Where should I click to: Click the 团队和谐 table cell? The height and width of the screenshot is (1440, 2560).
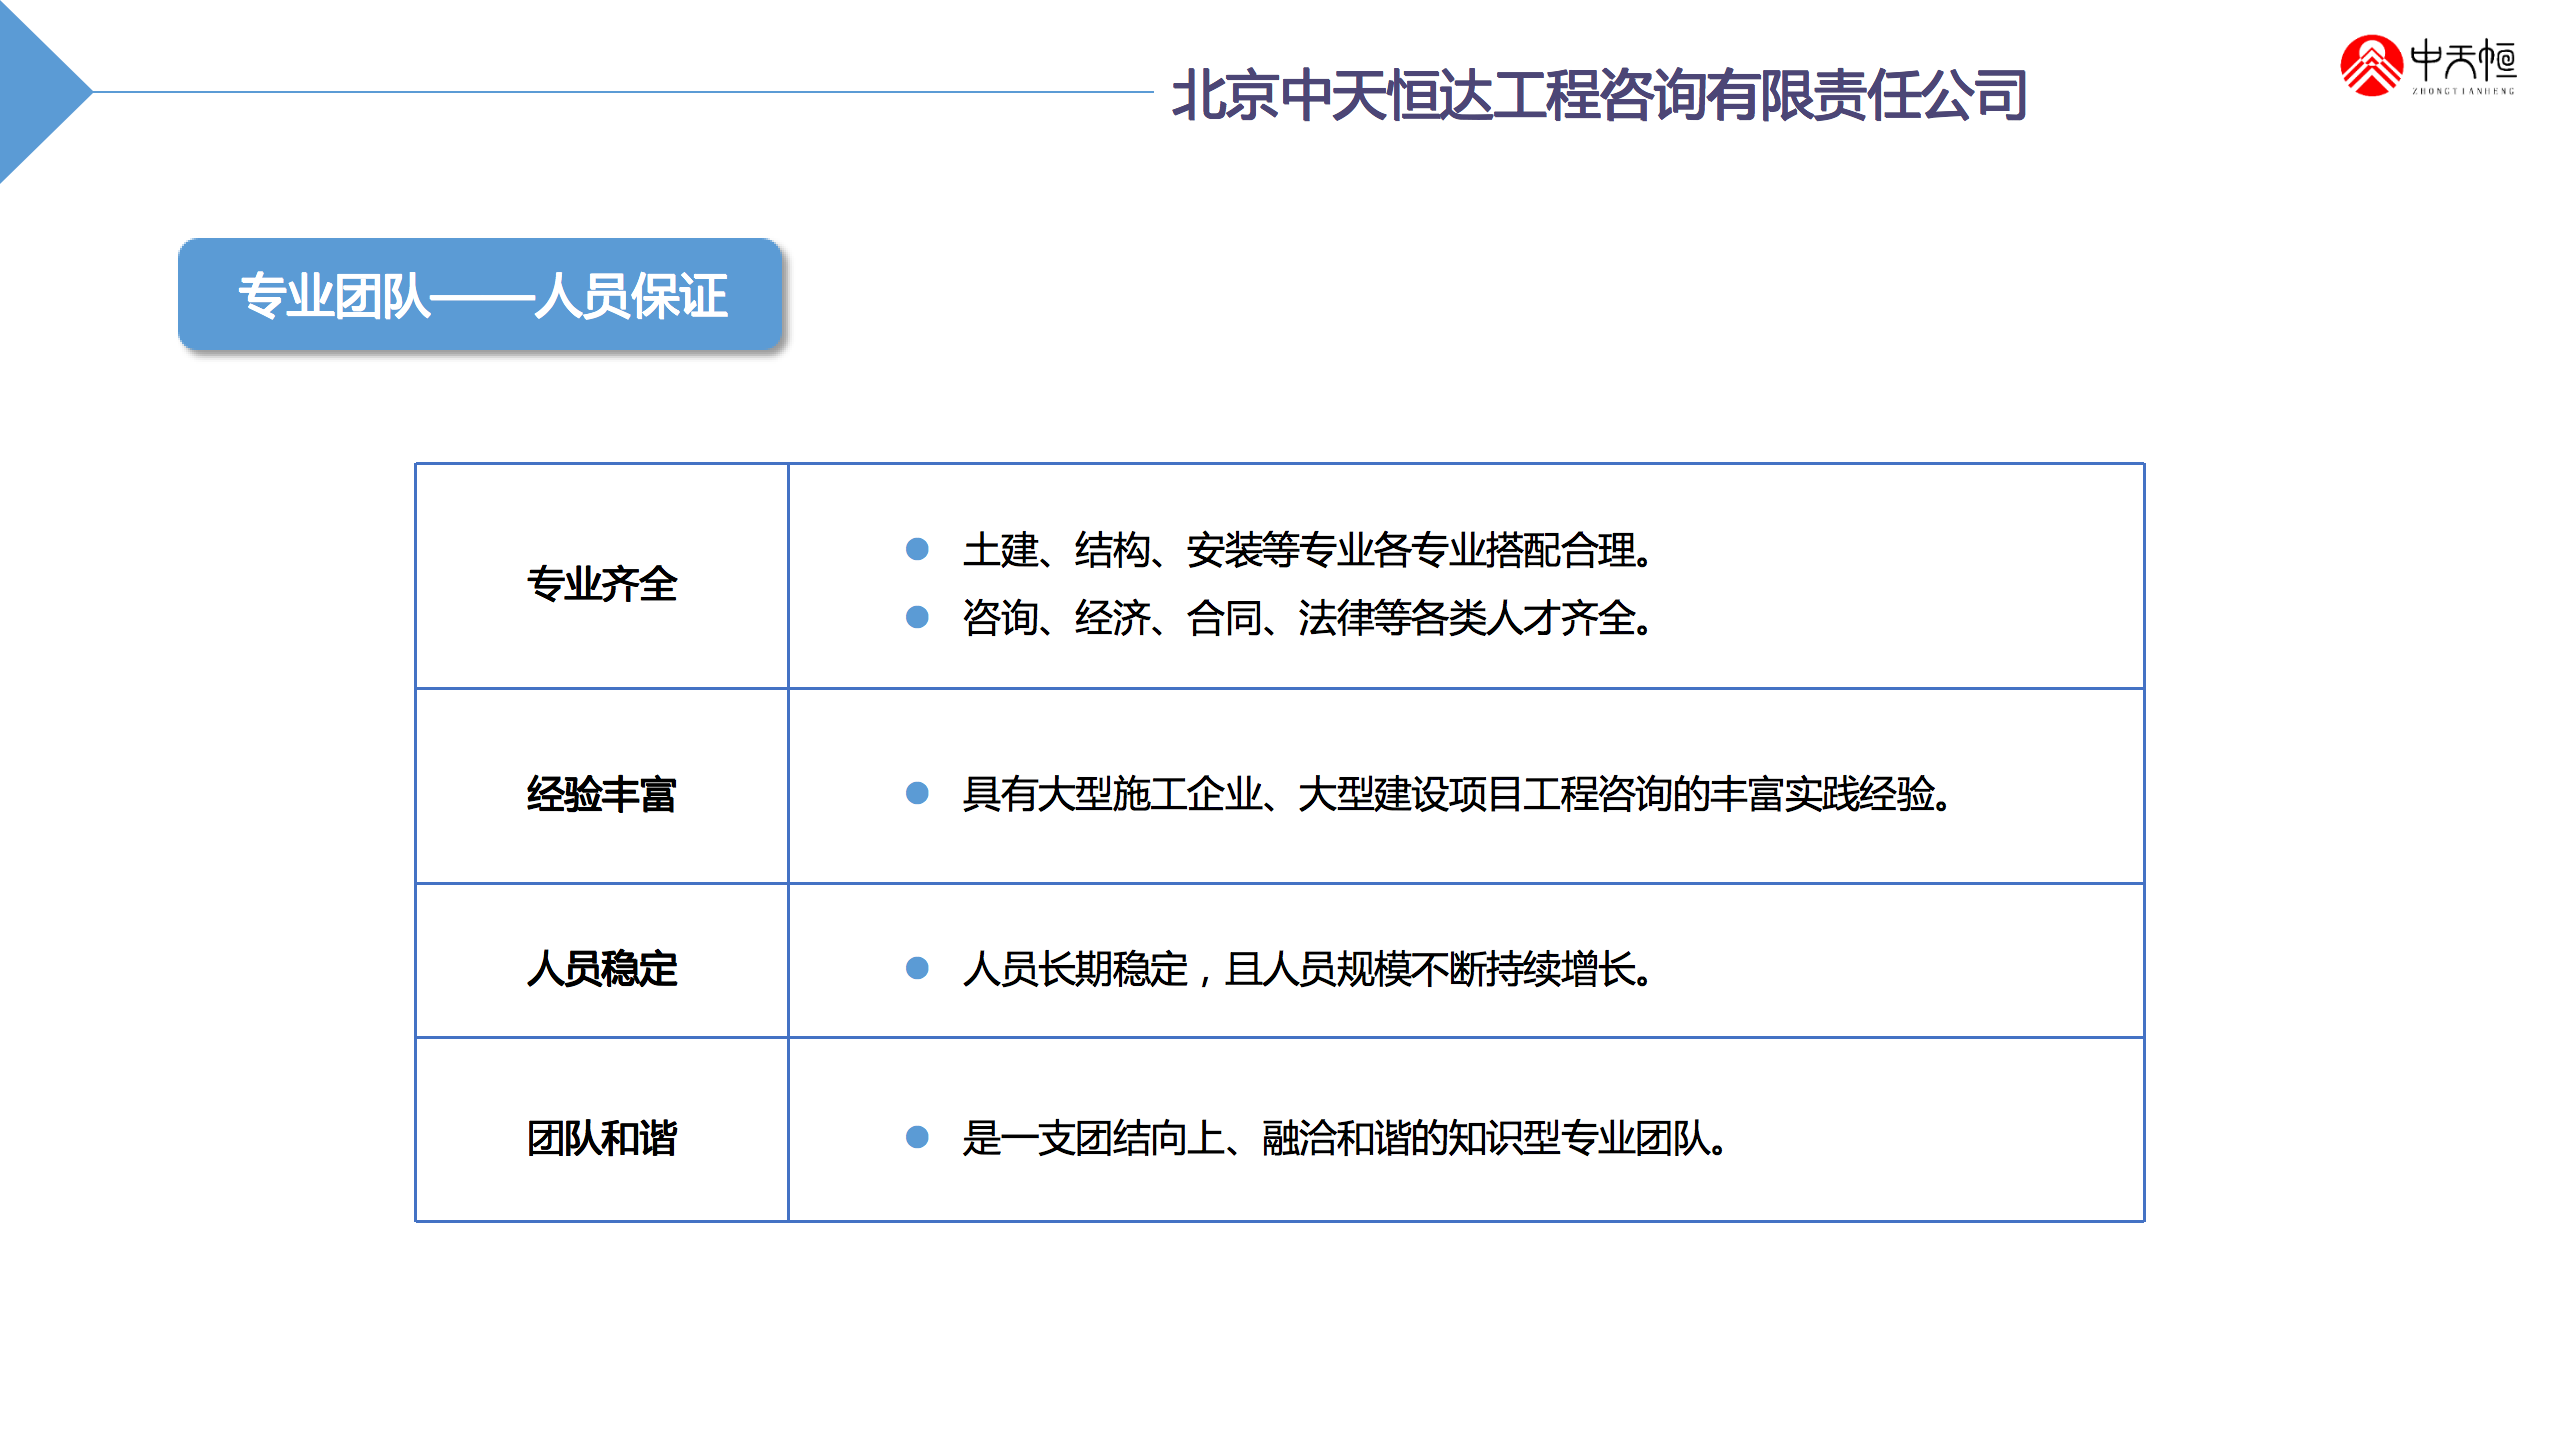(x=602, y=1130)
